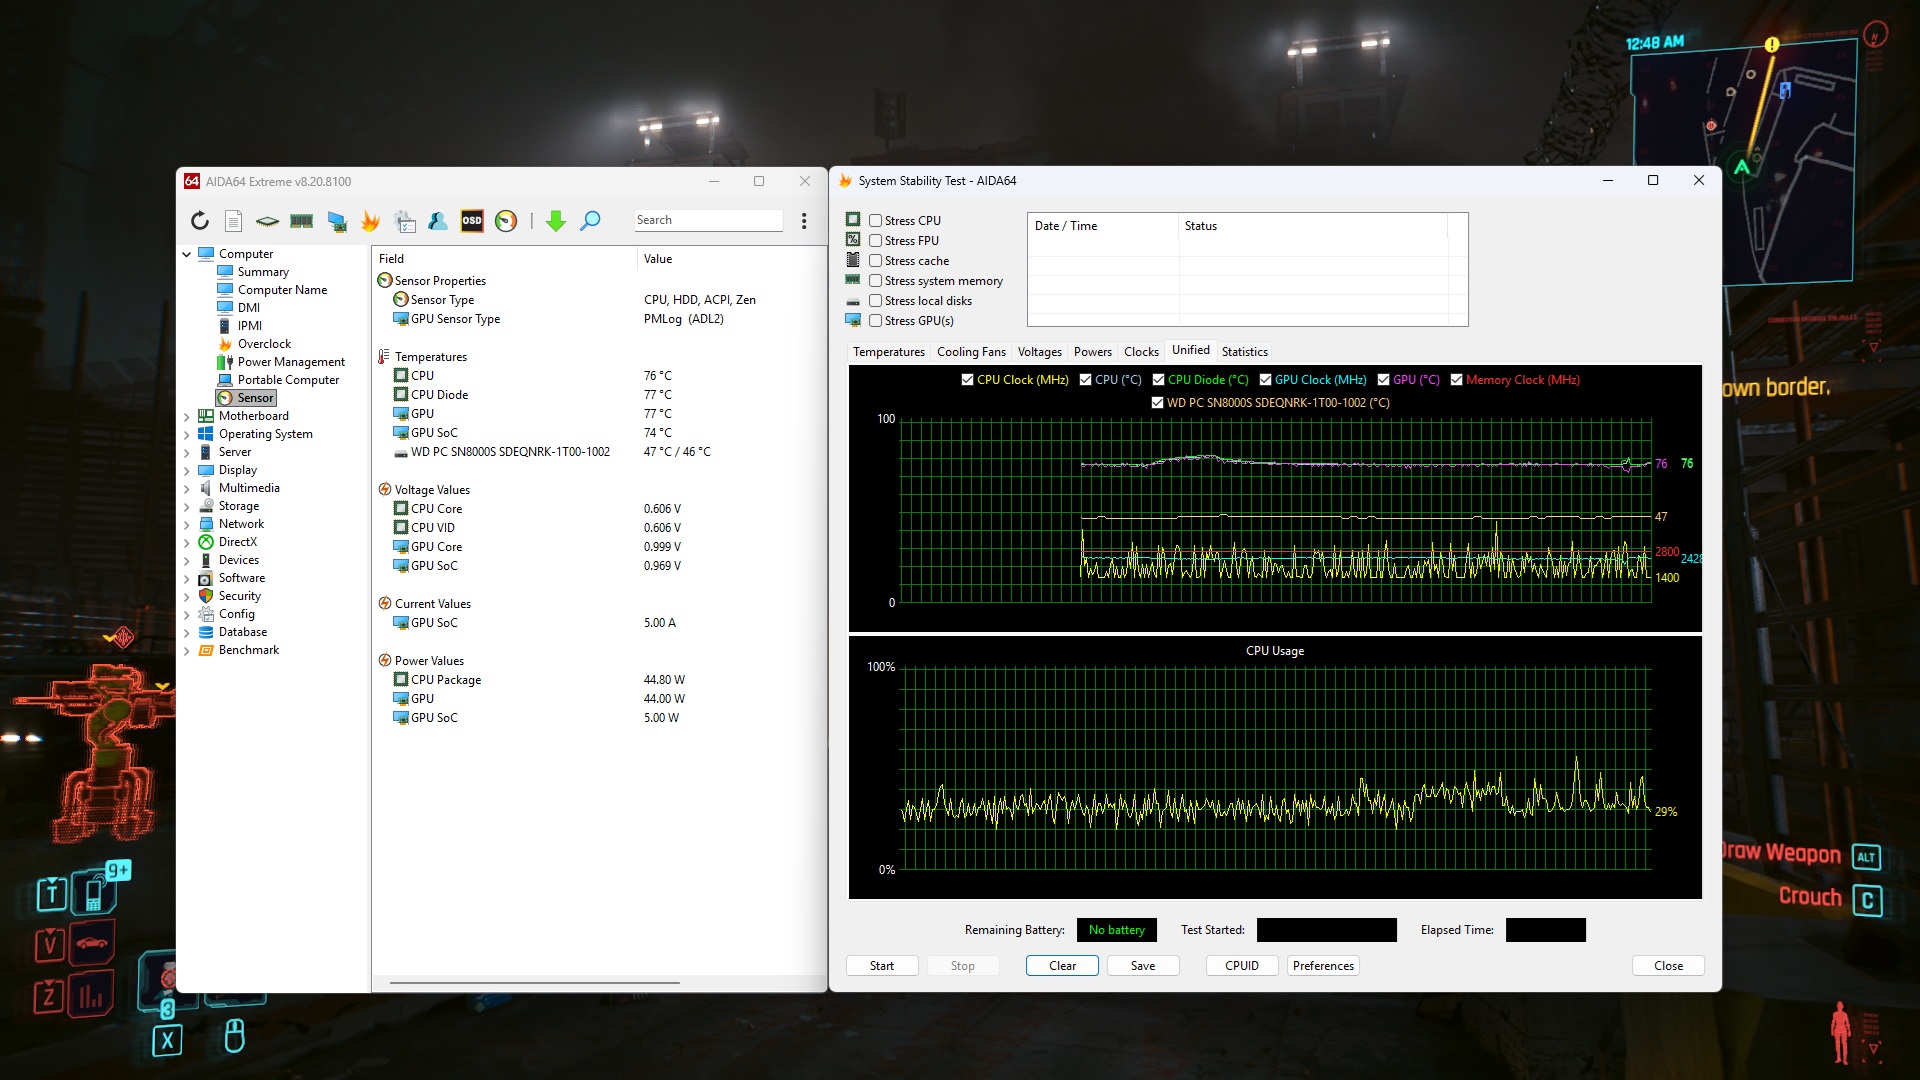Click the memory RAM module toolbar icon
1920x1080 pixels.
(301, 221)
